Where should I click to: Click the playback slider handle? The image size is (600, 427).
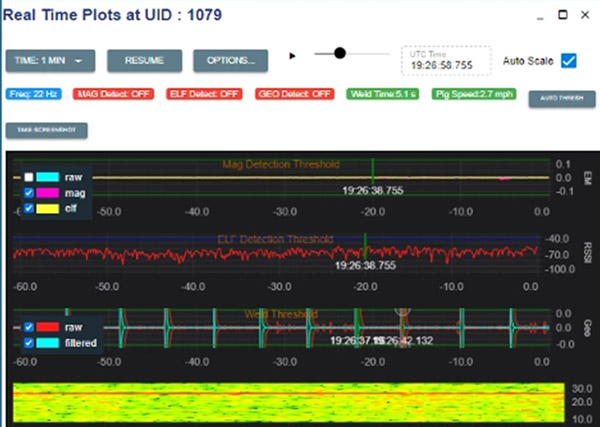(340, 53)
